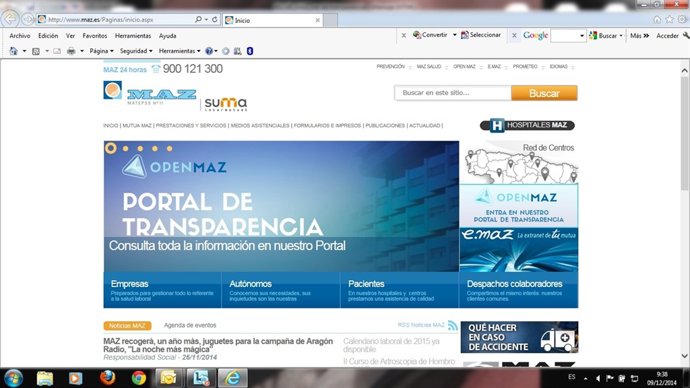690x388 pixels.
Task: Click the command bar Home icon
Action: coord(13,51)
